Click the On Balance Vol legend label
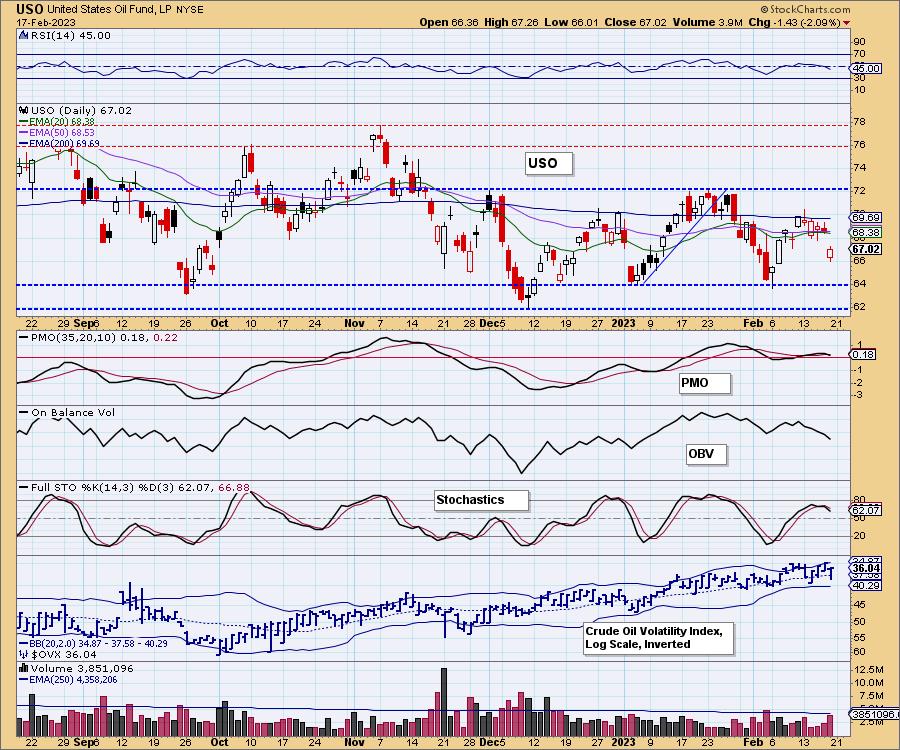Image resolution: width=900 pixels, height=750 pixels. point(67,413)
